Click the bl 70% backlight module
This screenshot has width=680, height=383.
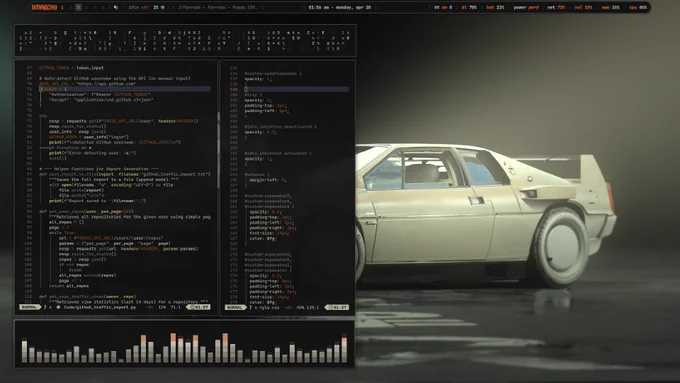tap(469, 7)
